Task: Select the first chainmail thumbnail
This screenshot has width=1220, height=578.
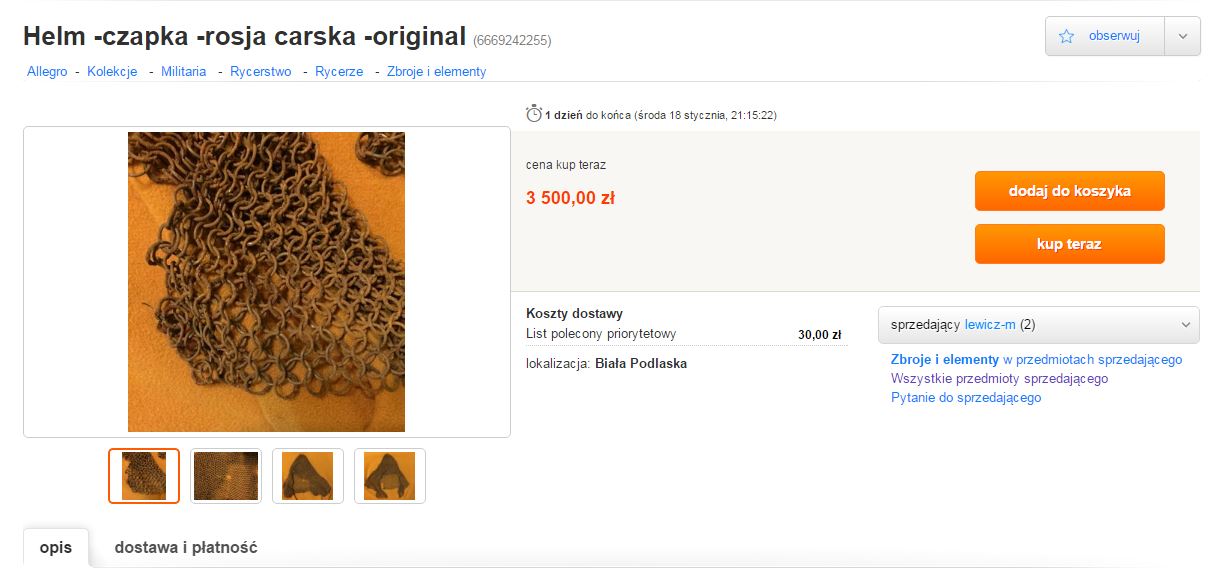Action: tap(144, 476)
